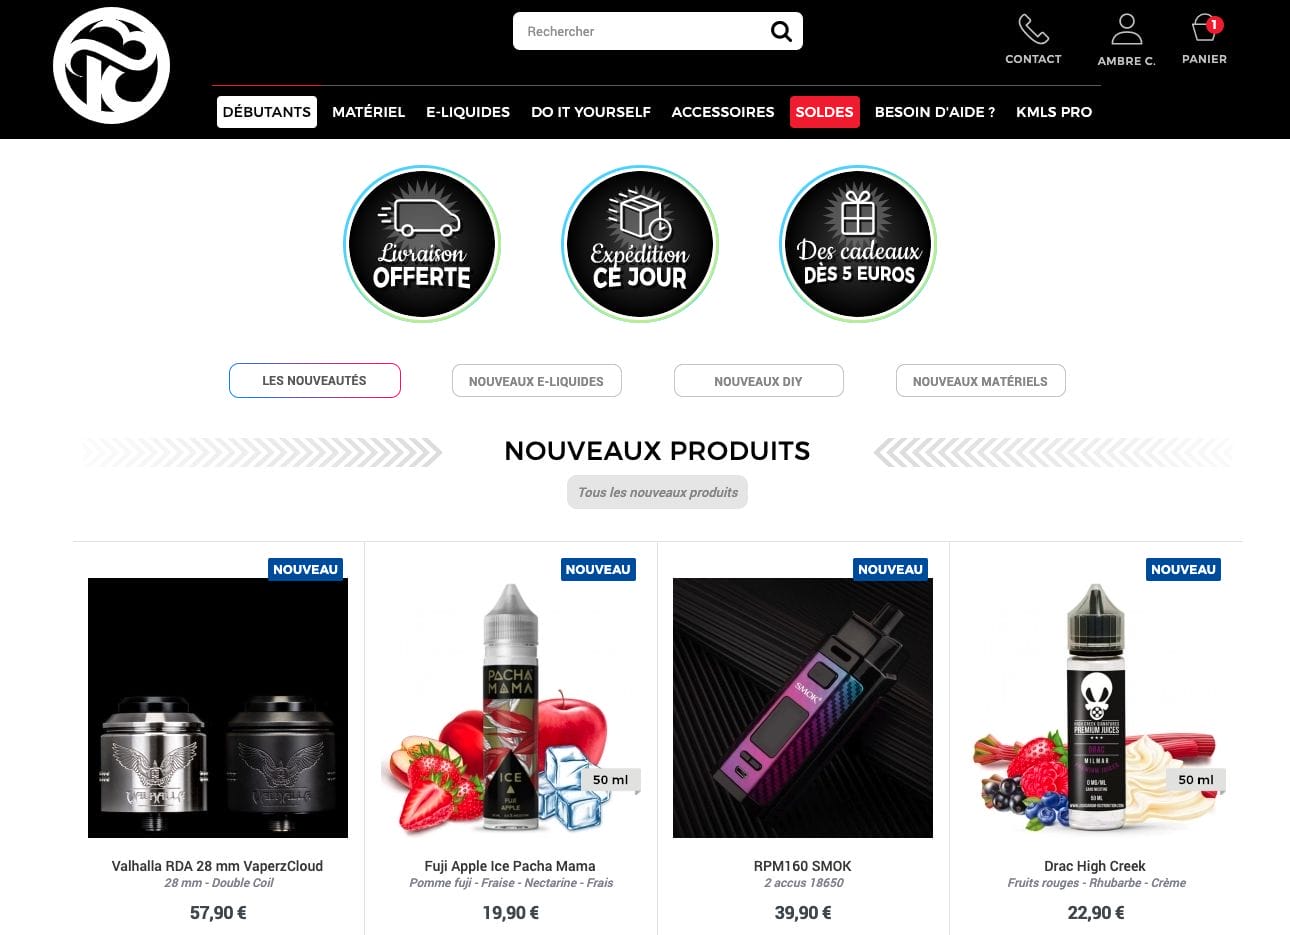Image resolution: width=1290 pixels, height=935 pixels.
Task: Click the Expédition Ce Jour badge
Action: [x=640, y=244]
